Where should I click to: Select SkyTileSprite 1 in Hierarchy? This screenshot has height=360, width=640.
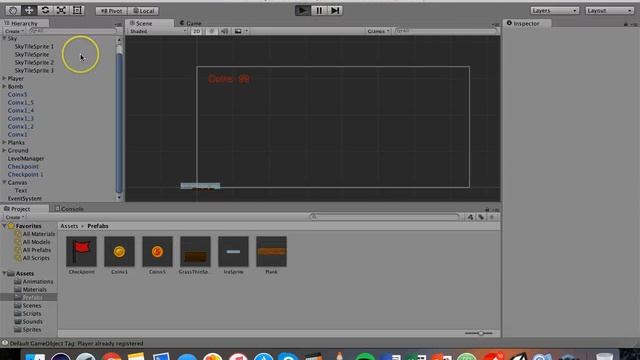click(34, 47)
